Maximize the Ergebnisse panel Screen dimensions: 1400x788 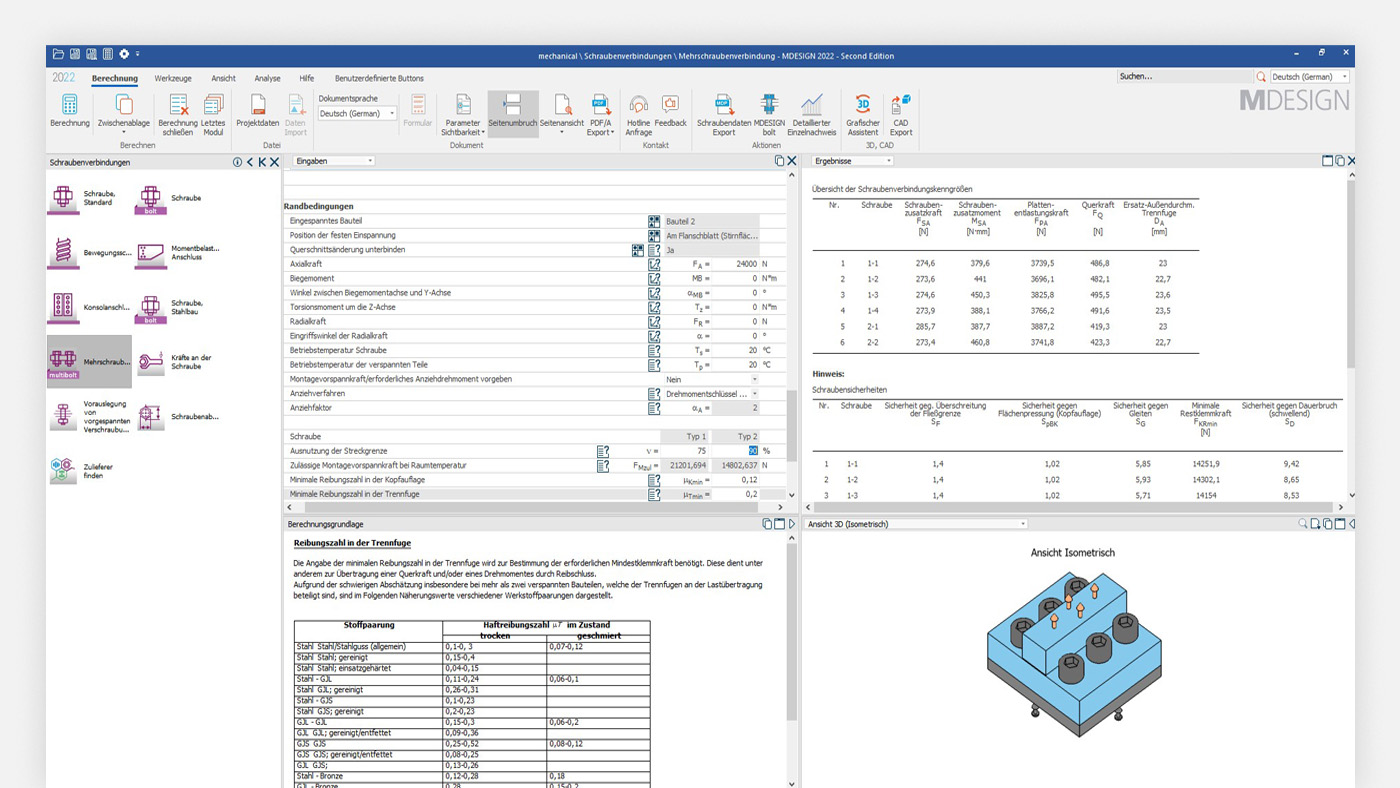pyautogui.click(x=1328, y=161)
